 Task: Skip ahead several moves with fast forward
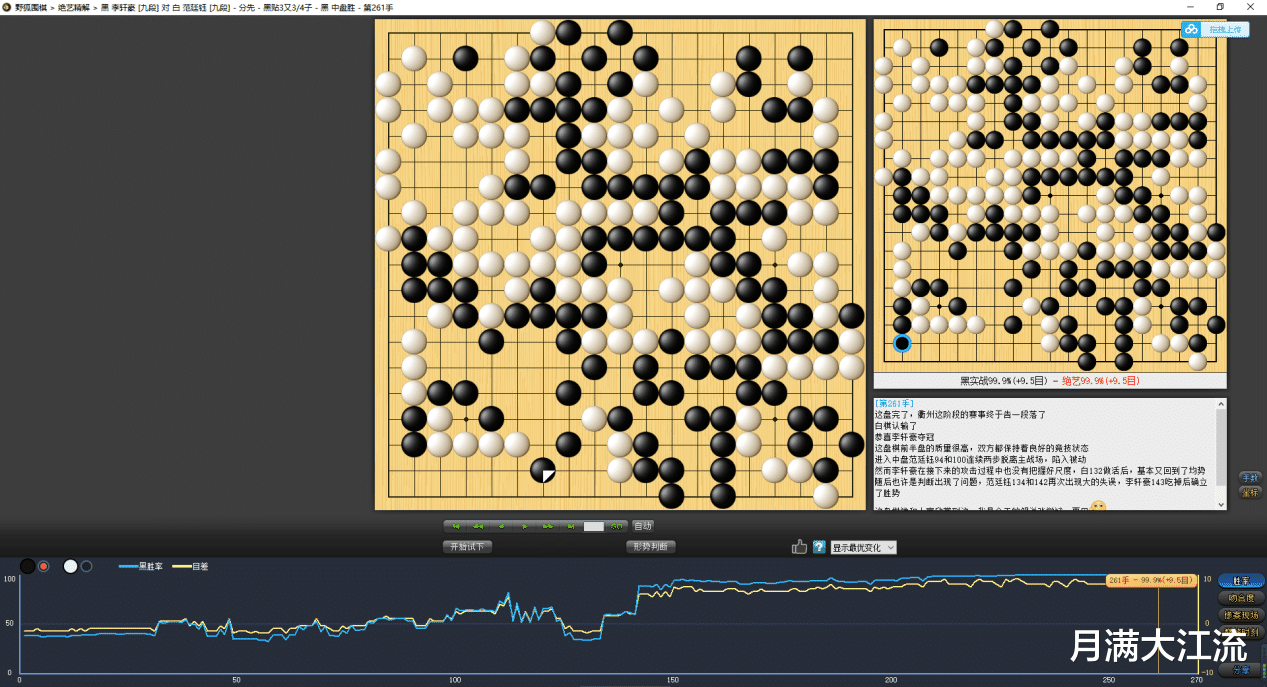click(548, 526)
